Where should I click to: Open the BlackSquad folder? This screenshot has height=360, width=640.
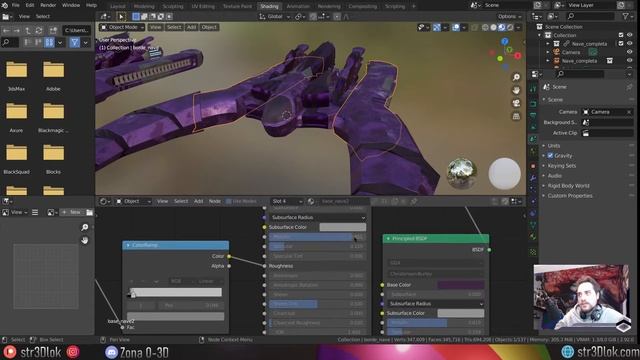coord(16,159)
